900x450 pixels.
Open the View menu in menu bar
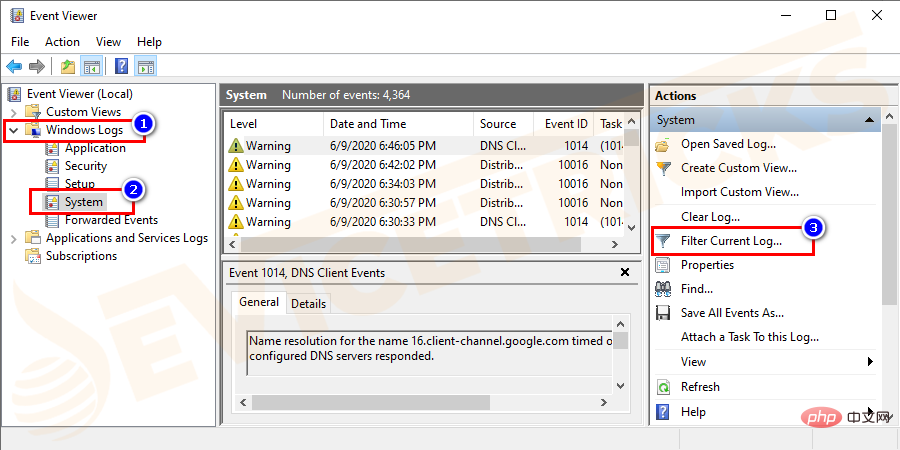(108, 42)
